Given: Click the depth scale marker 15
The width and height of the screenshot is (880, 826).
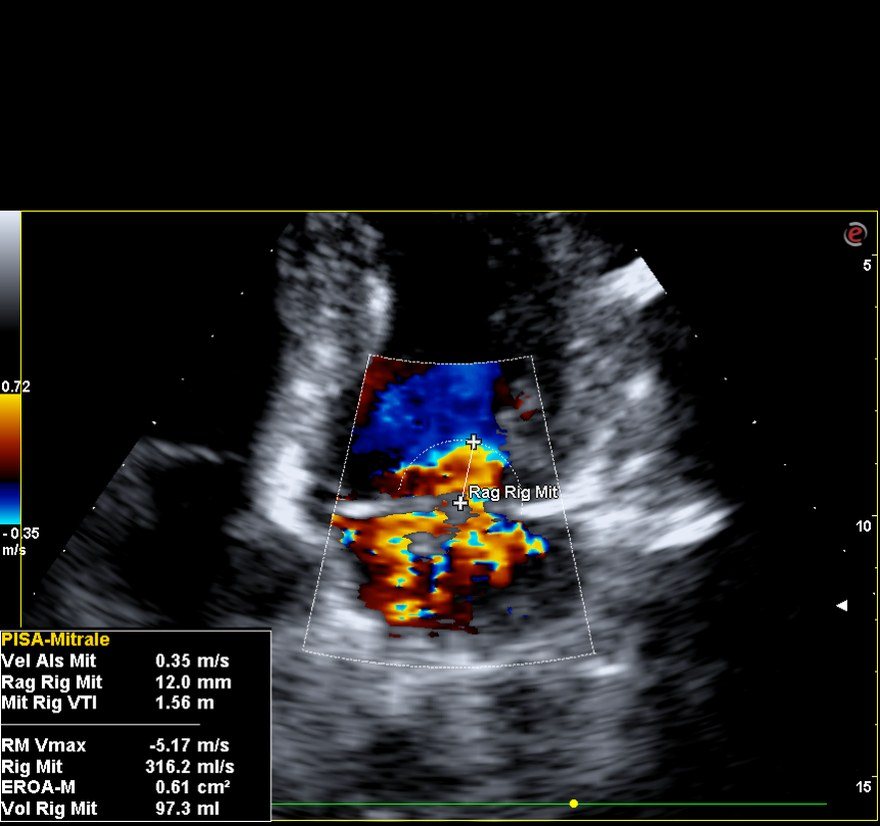Looking at the screenshot, I should point(863,787).
